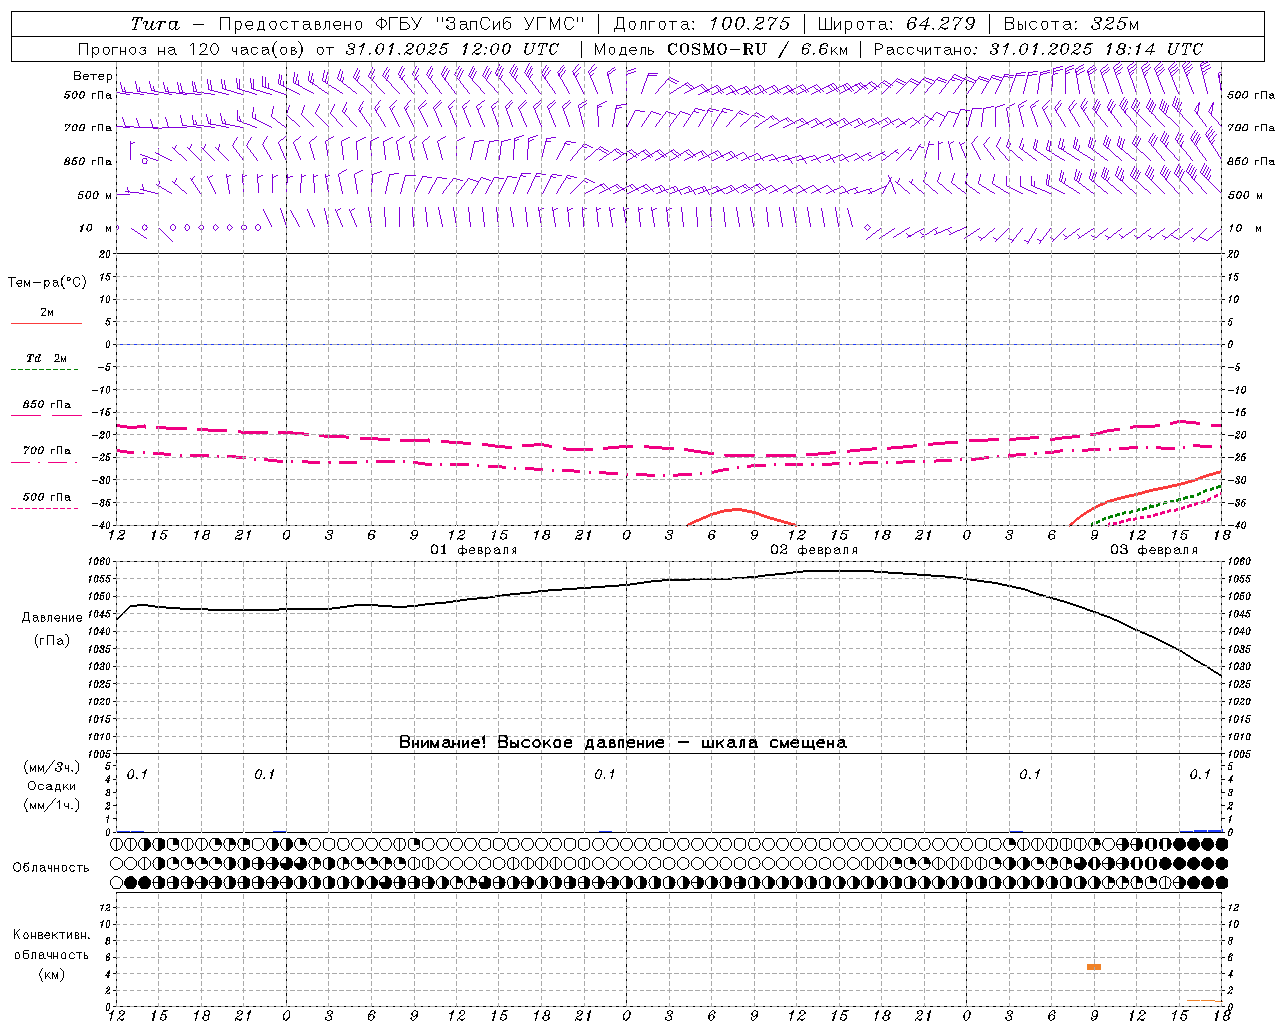Click the station name "Tura" in header
Screen dimensions: 1280x1024
155,23
